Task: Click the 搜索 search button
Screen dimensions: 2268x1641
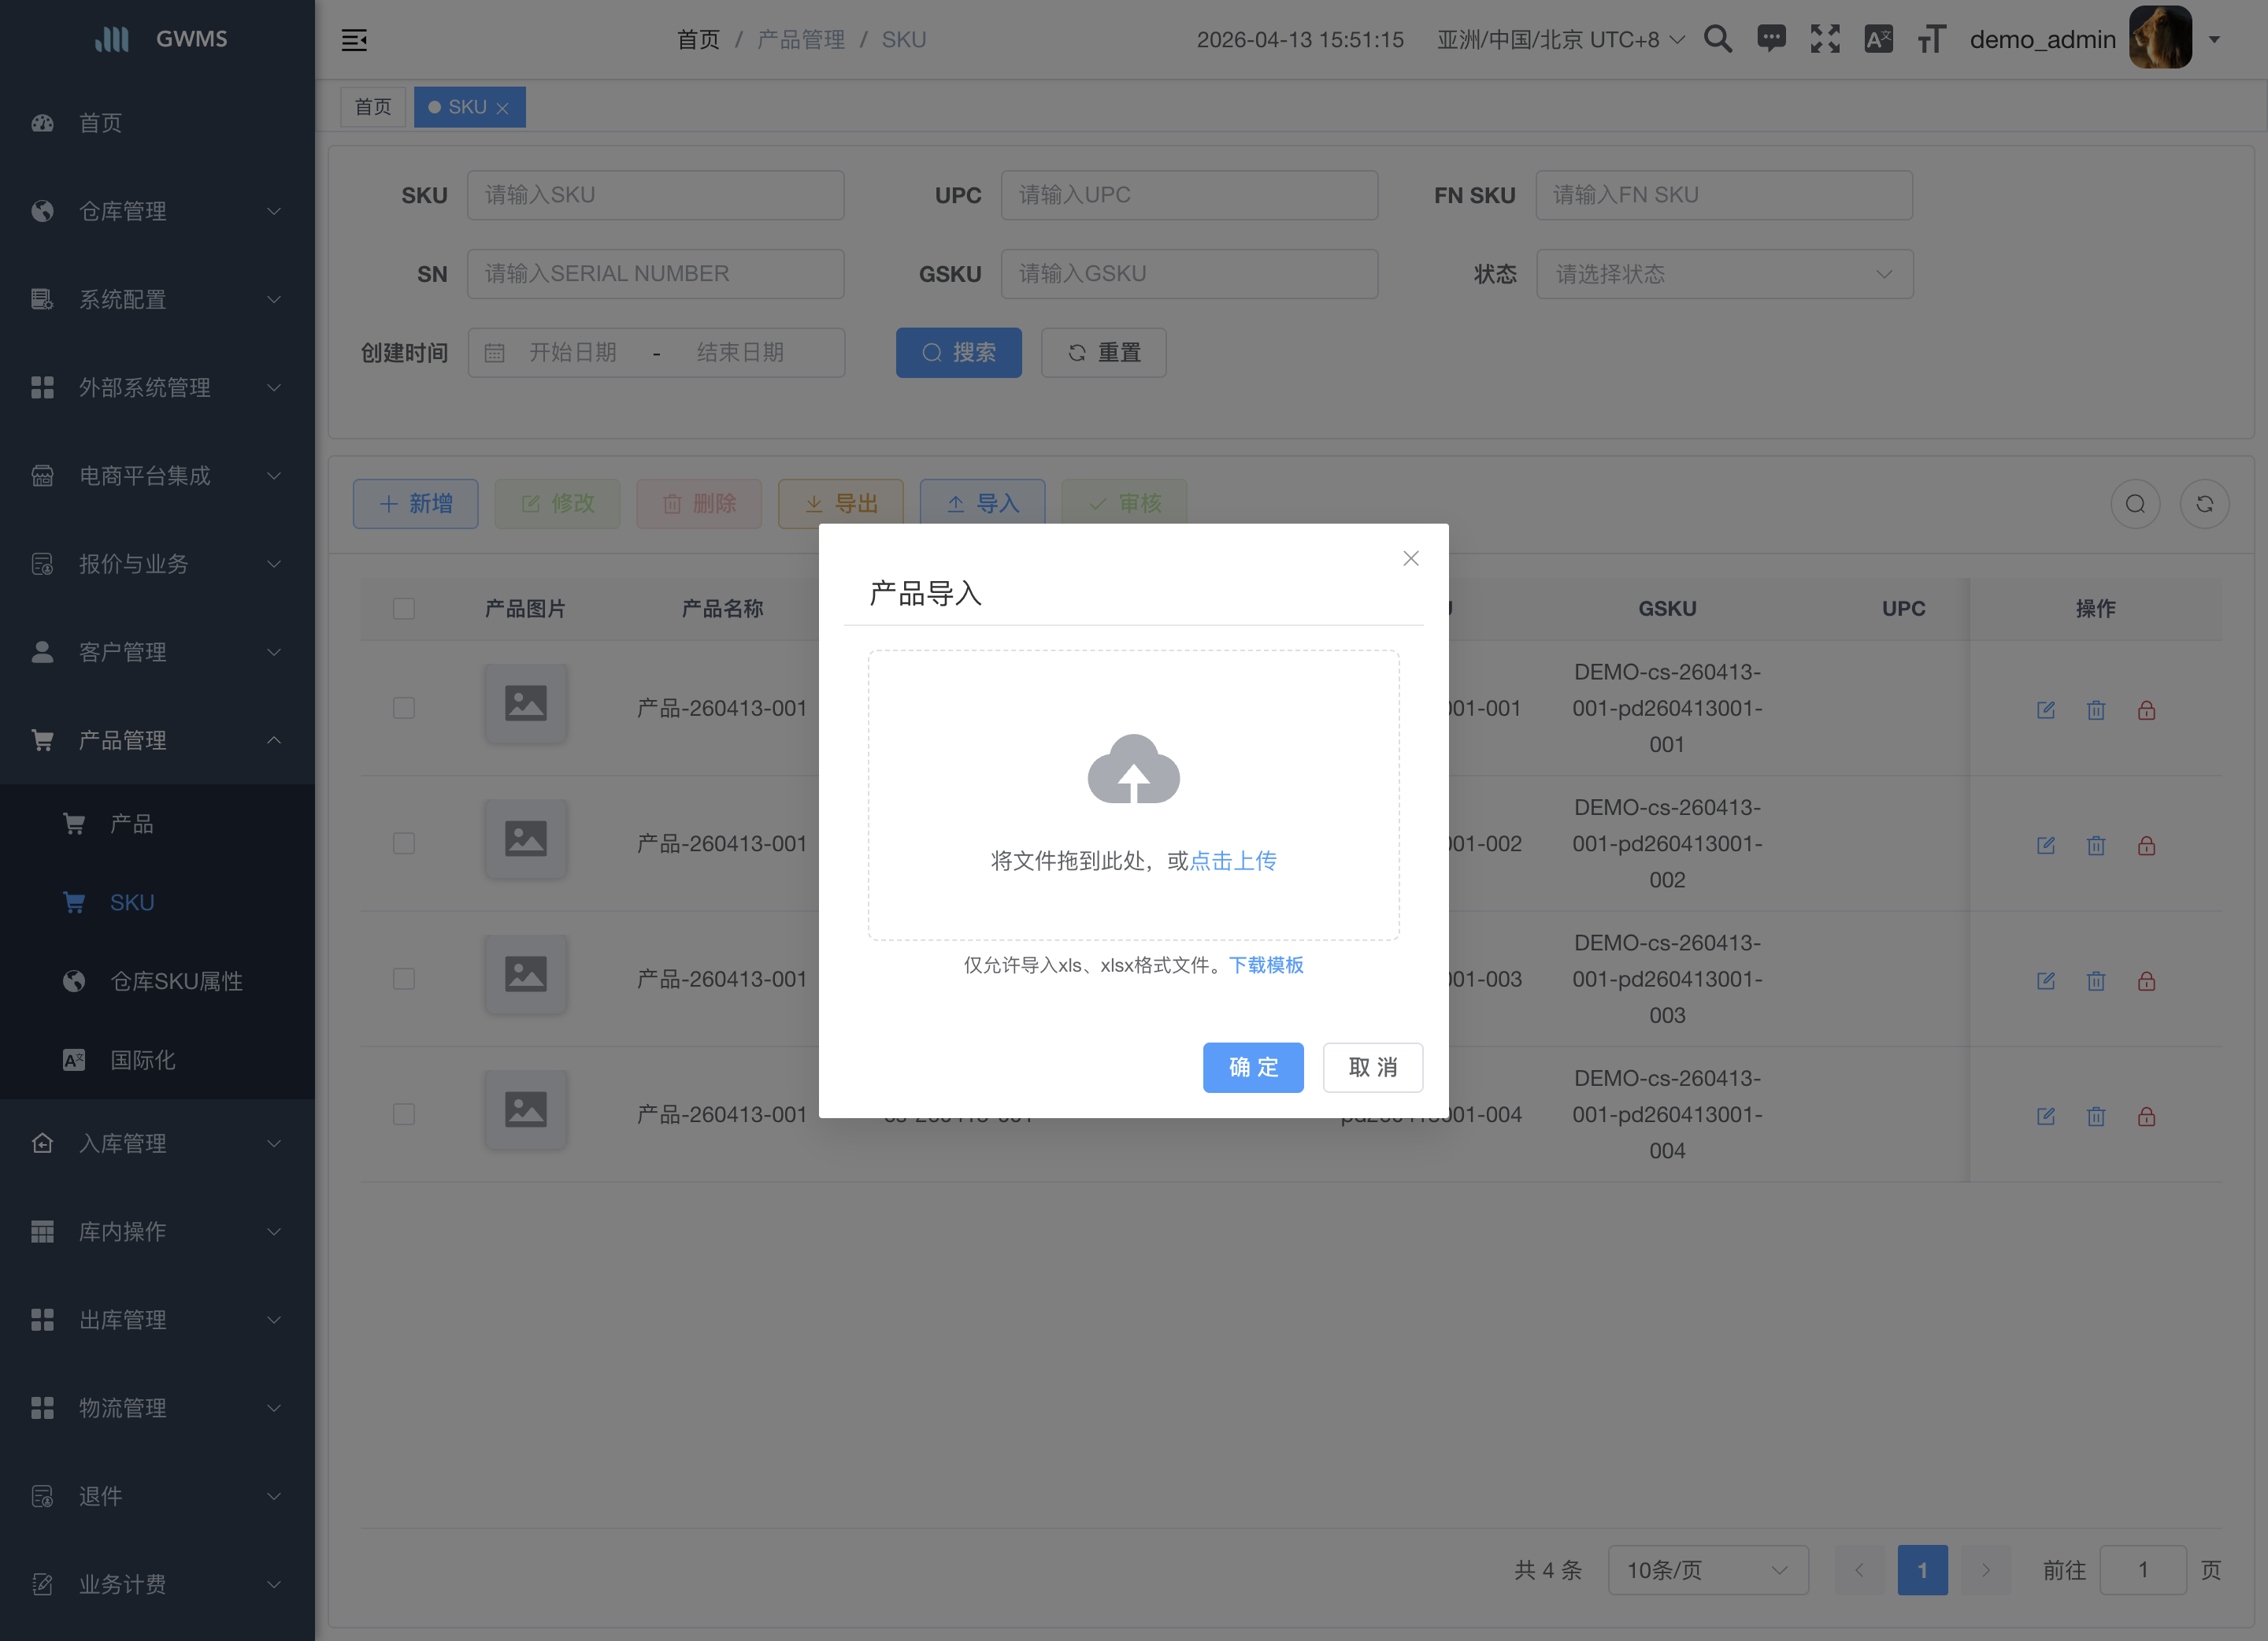Action: tap(958, 352)
